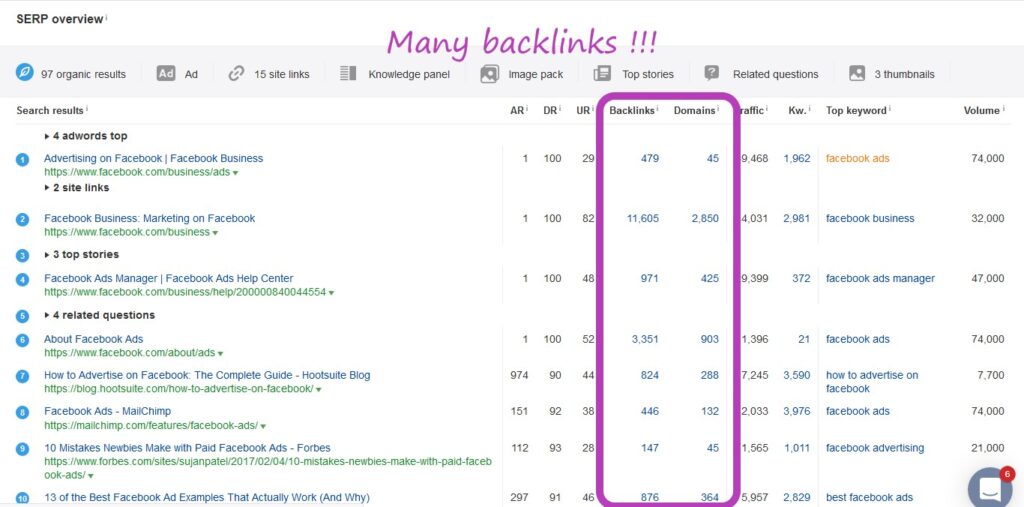Expand the 3 top stories row
This screenshot has height=507, width=1024.
point(82,254)
